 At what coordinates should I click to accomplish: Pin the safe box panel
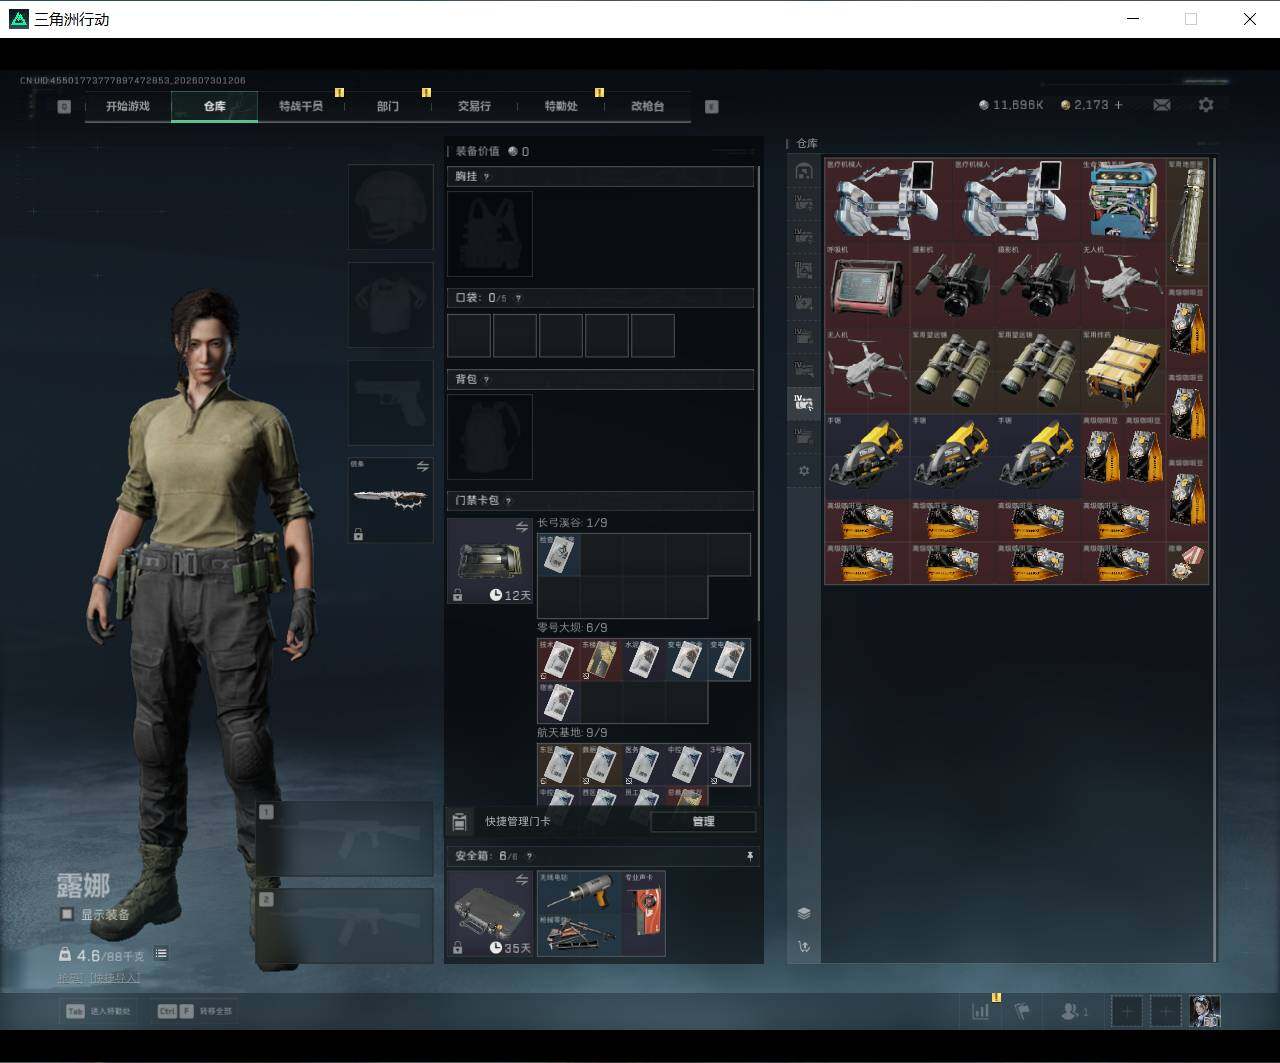749,856
